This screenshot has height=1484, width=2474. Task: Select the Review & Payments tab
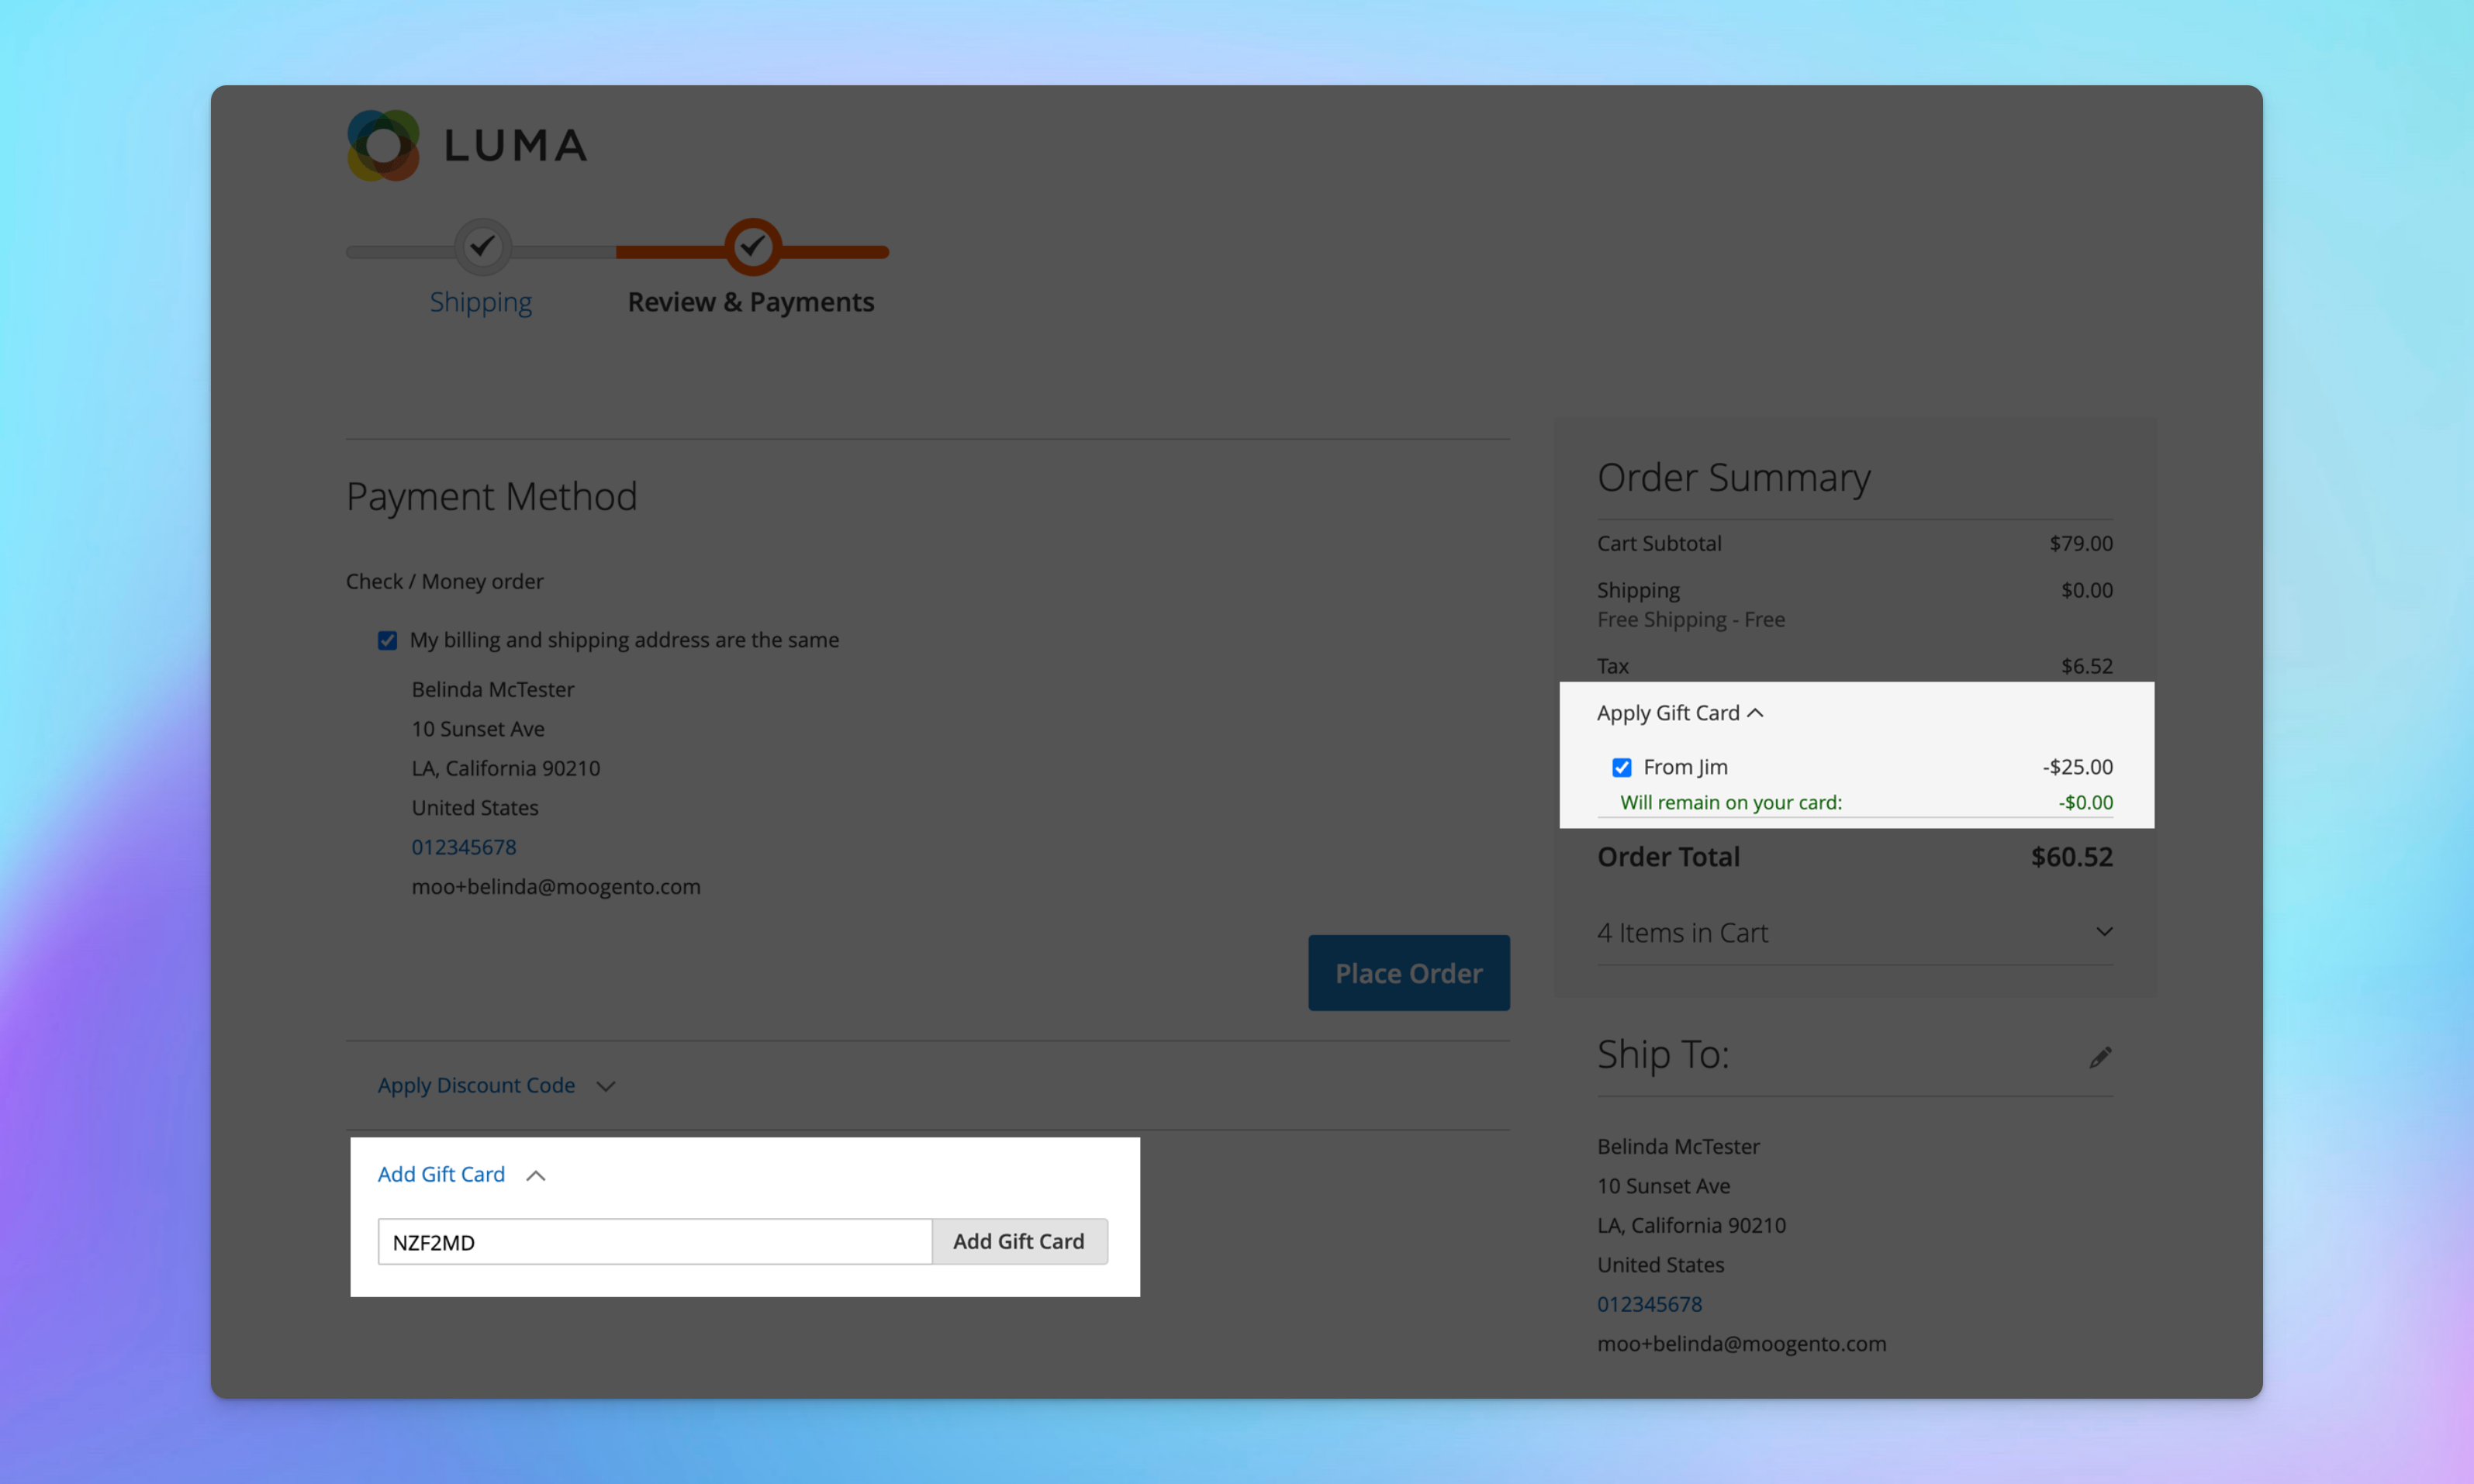click(751, 300)
